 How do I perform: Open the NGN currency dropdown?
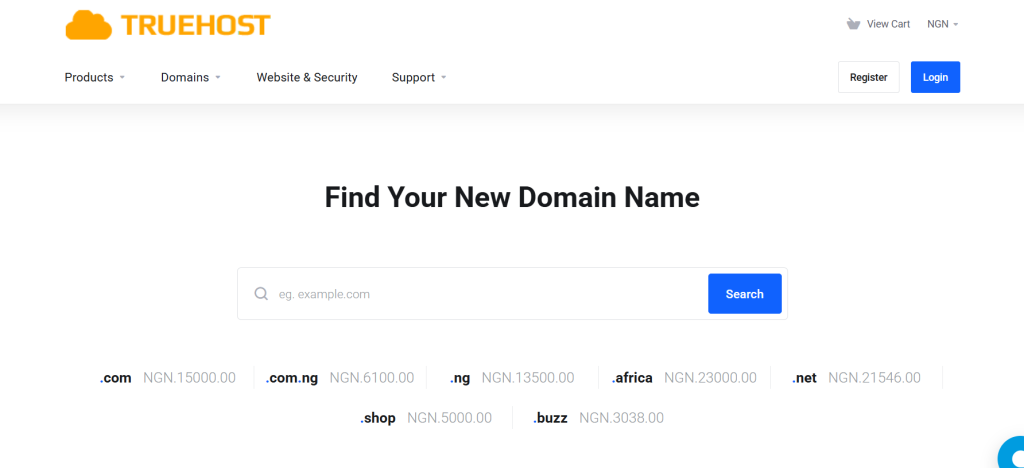tap(942, 24)
